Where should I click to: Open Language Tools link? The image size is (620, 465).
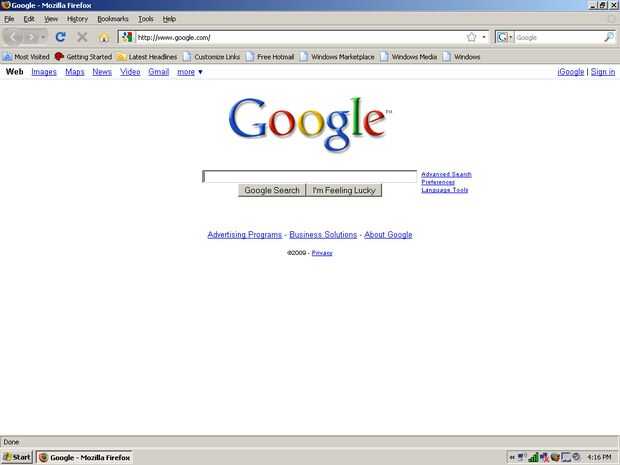[445, 190]
